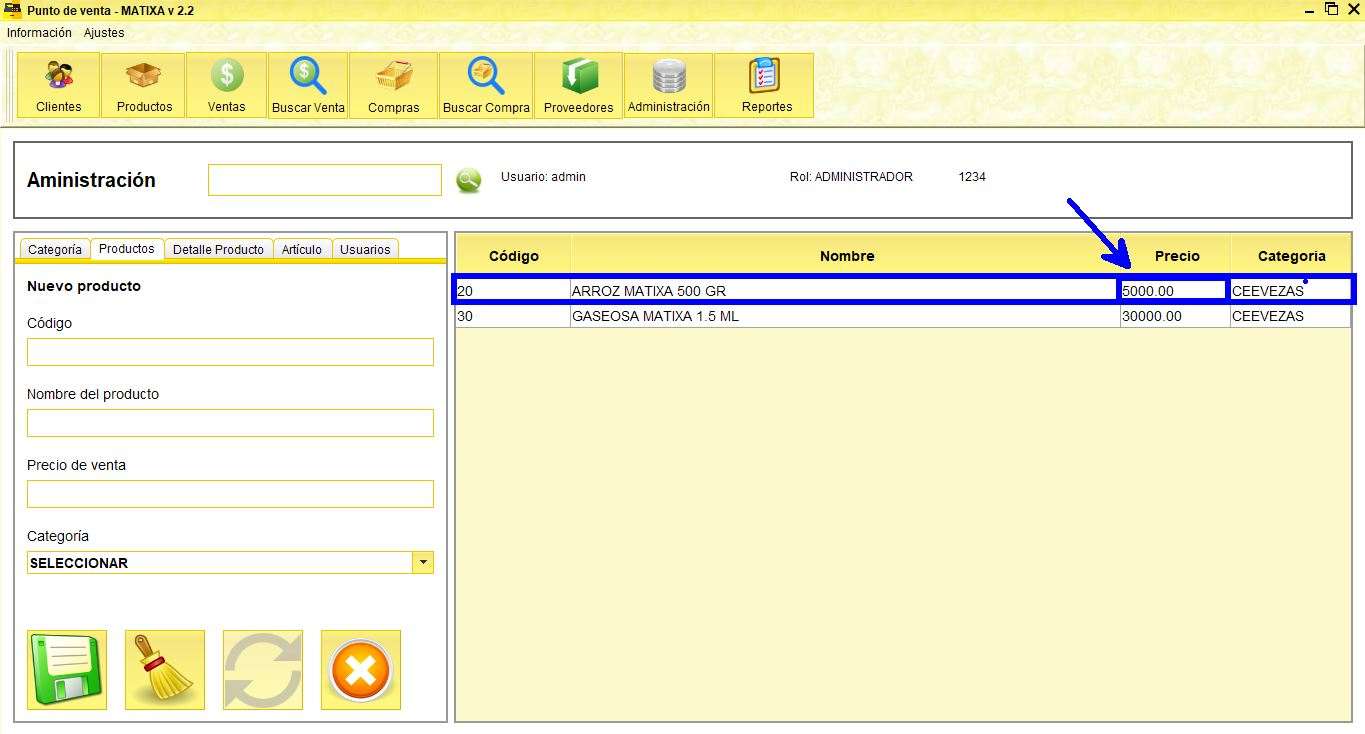Viewport: 1365px width, 734px height.
Task: Clear the form with broom icon
Action: 165,670
